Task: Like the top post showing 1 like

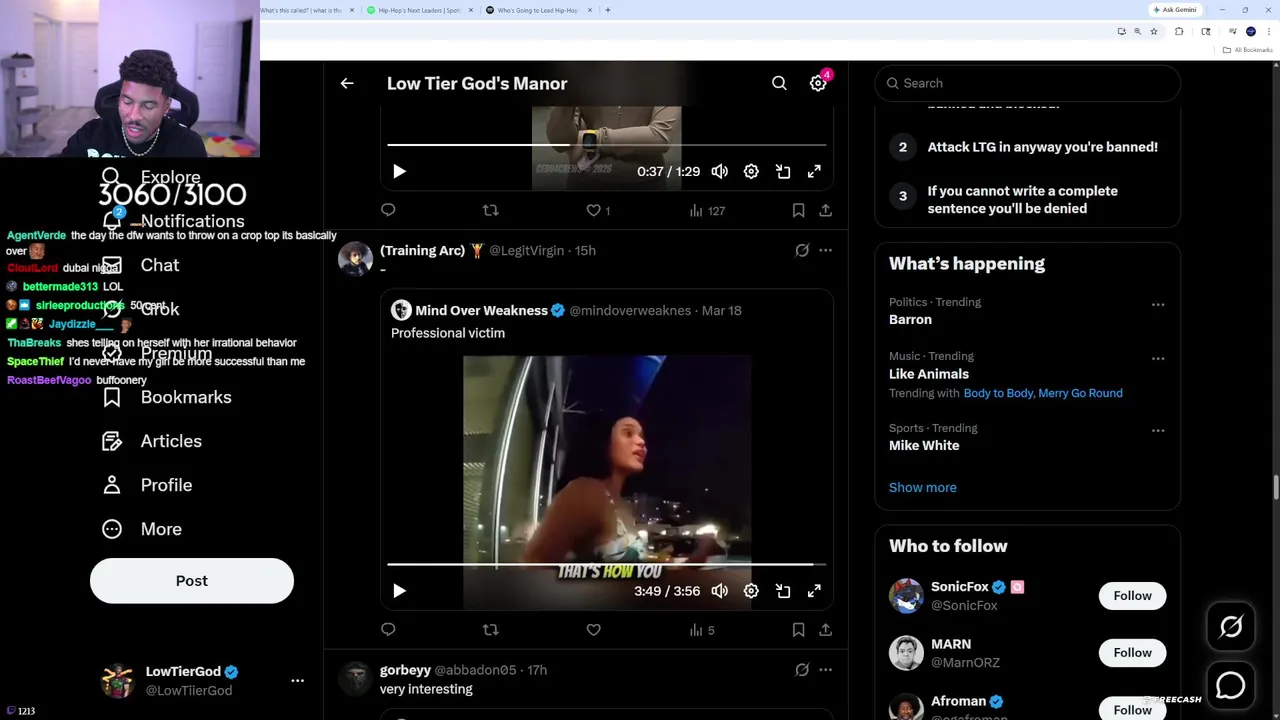Action: 598,210
